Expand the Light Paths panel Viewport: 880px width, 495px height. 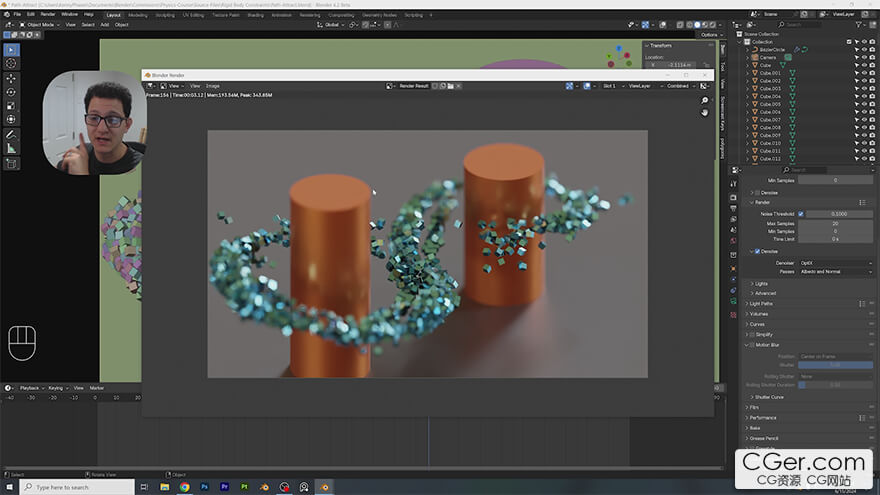(x=761, y=303)
